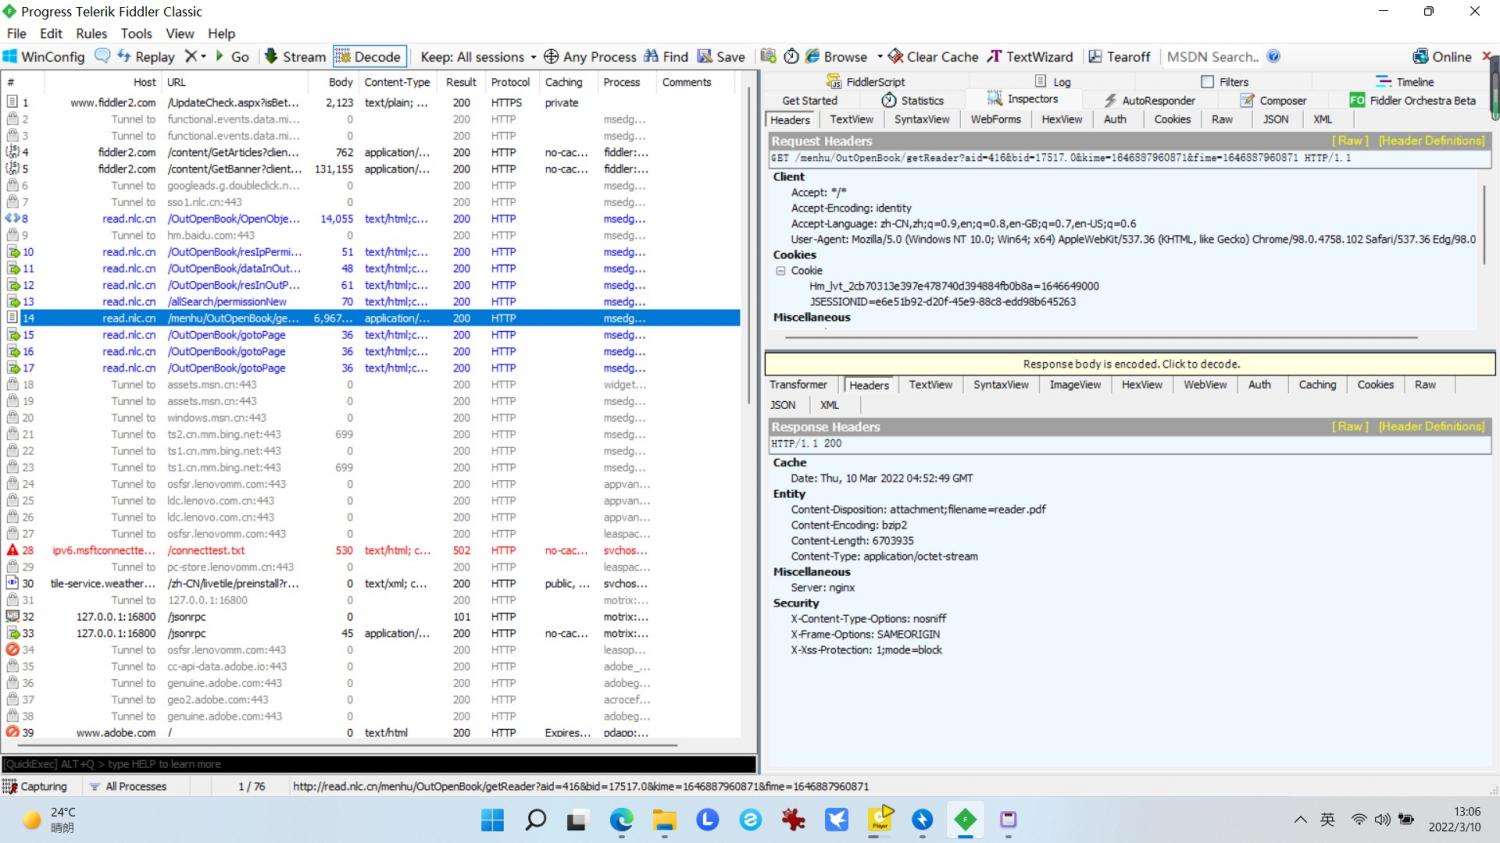Click the QuickExec command input box
1500x843 pixels.
tap(378, 764)
